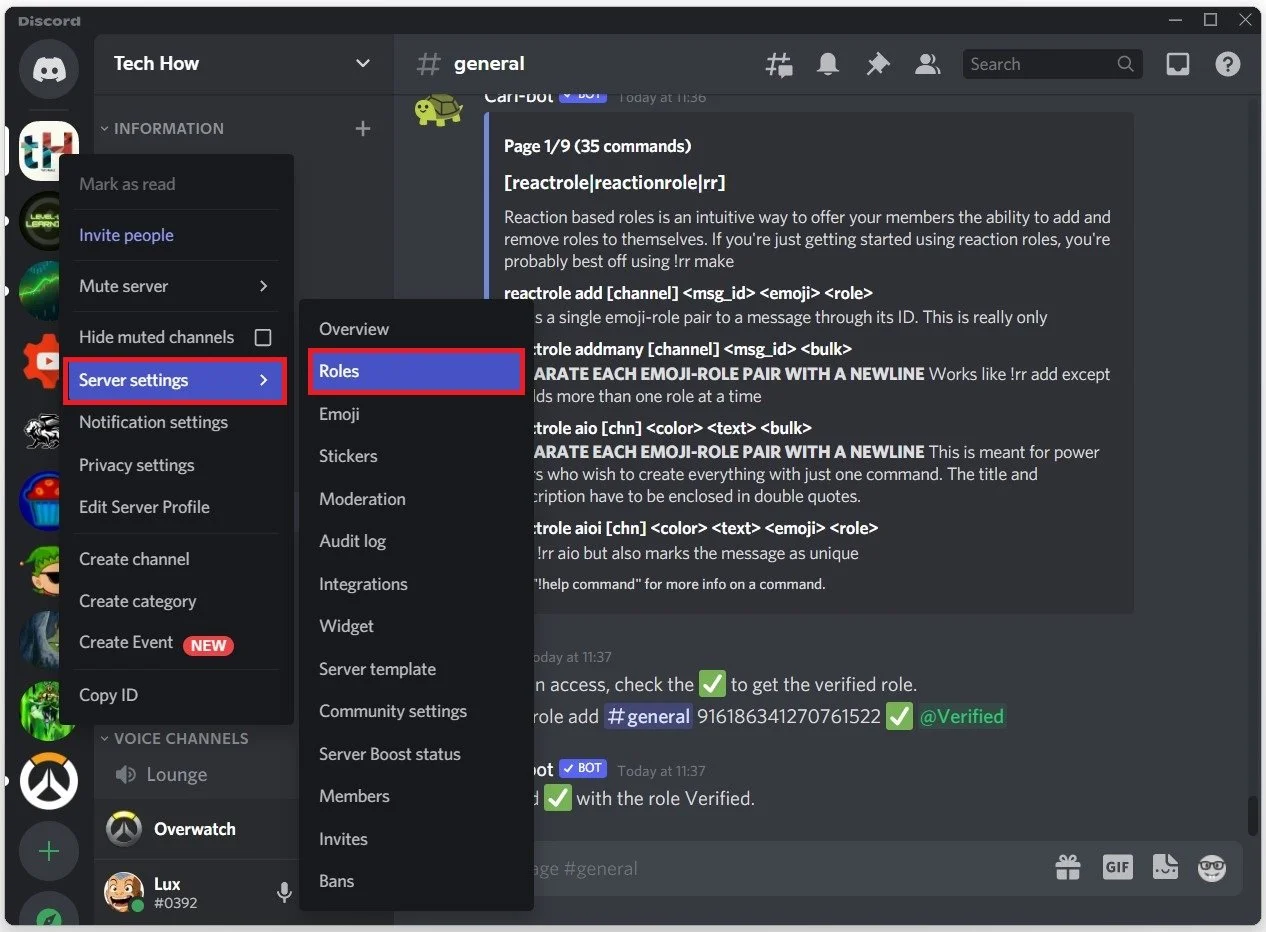Screen dimensions: 1266x932
Task: Click the message input box
Action: coord(790,868)
